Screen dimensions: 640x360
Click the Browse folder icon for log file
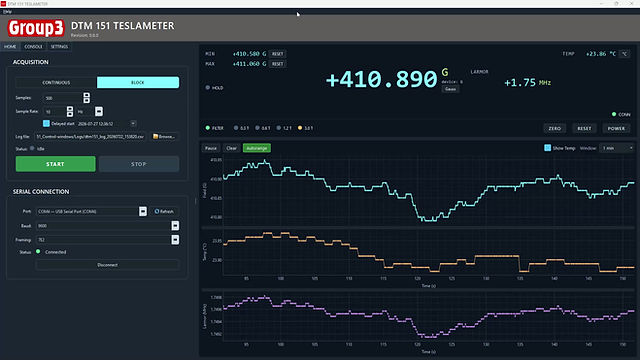[x=155, y=137]
